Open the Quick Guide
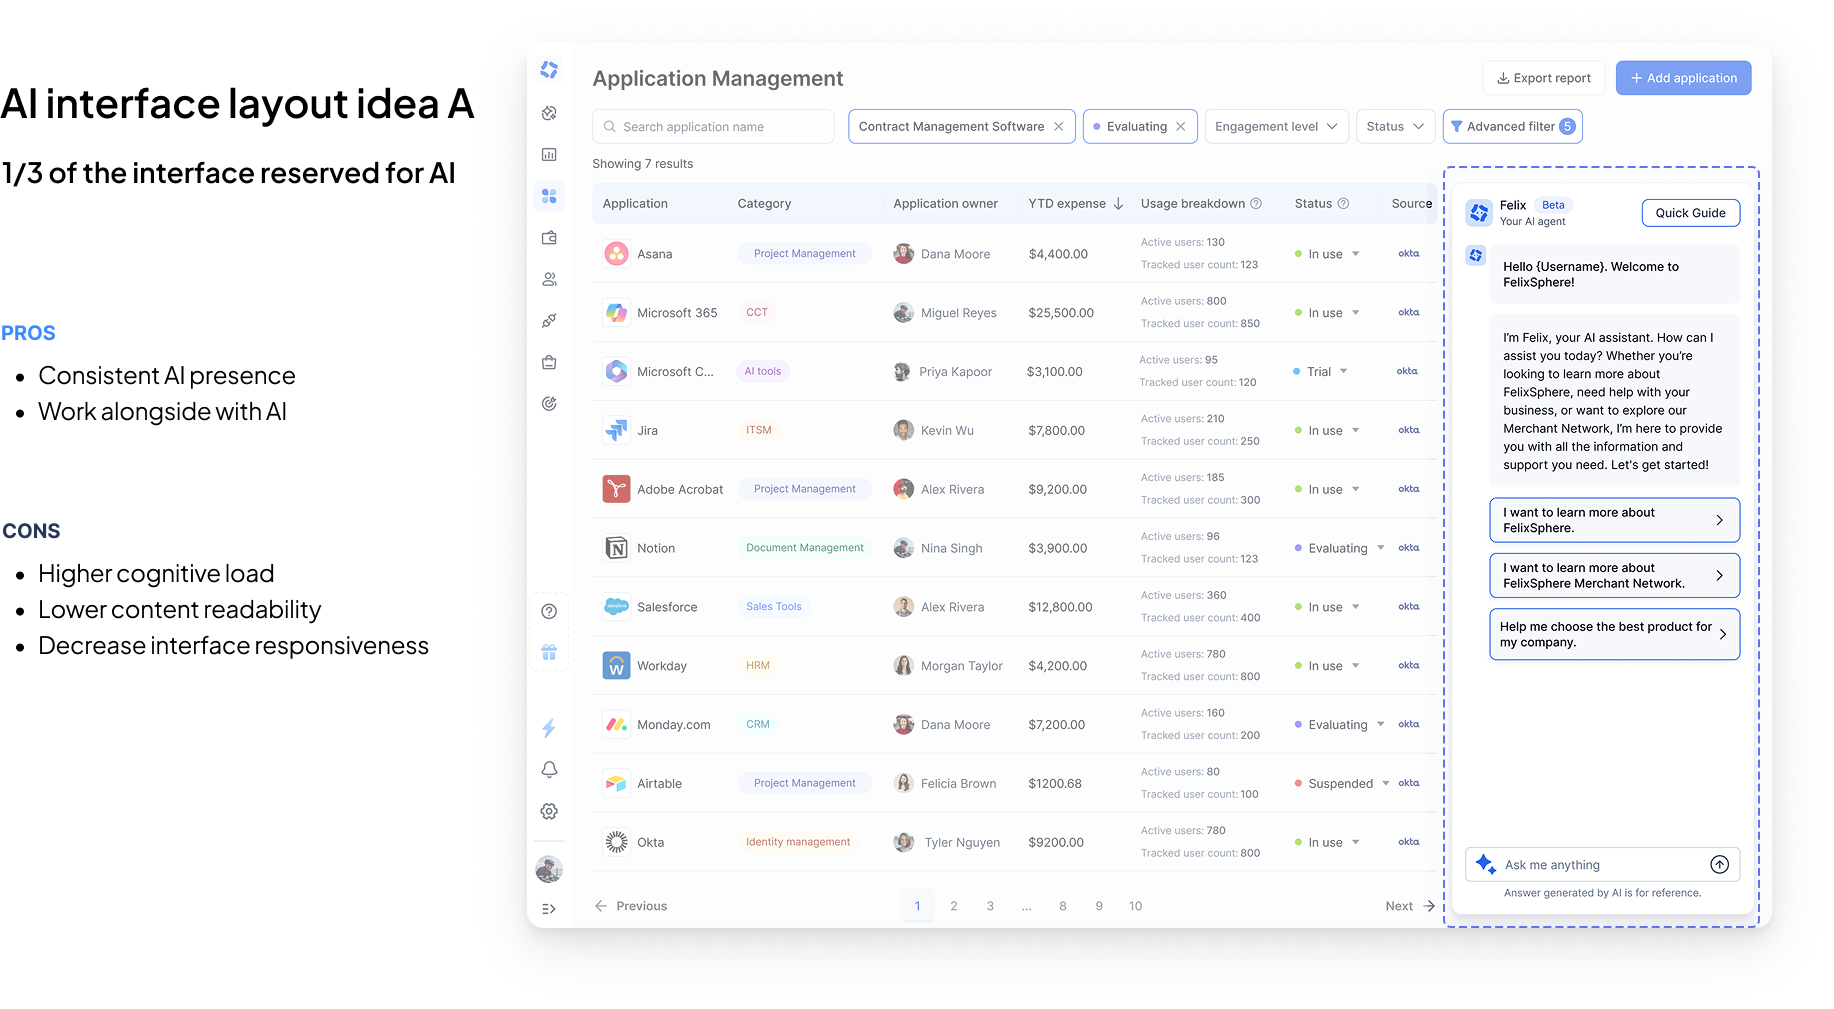 click(1690, 213)
